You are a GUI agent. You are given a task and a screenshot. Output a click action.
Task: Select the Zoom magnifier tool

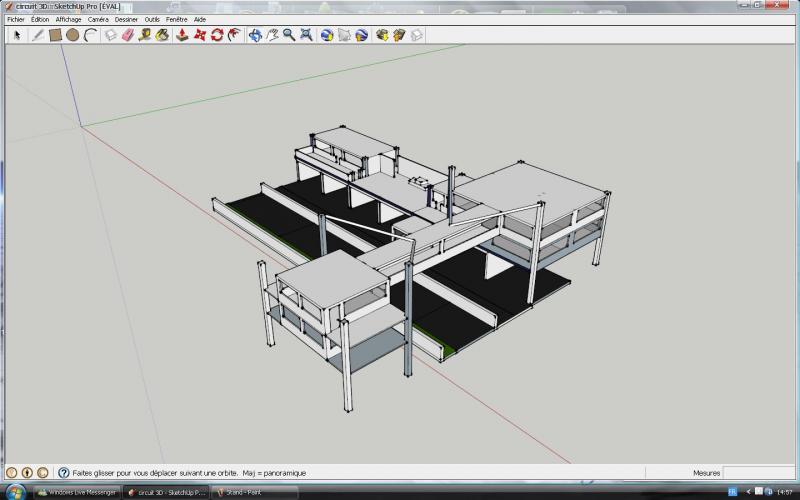click(289, 35)
